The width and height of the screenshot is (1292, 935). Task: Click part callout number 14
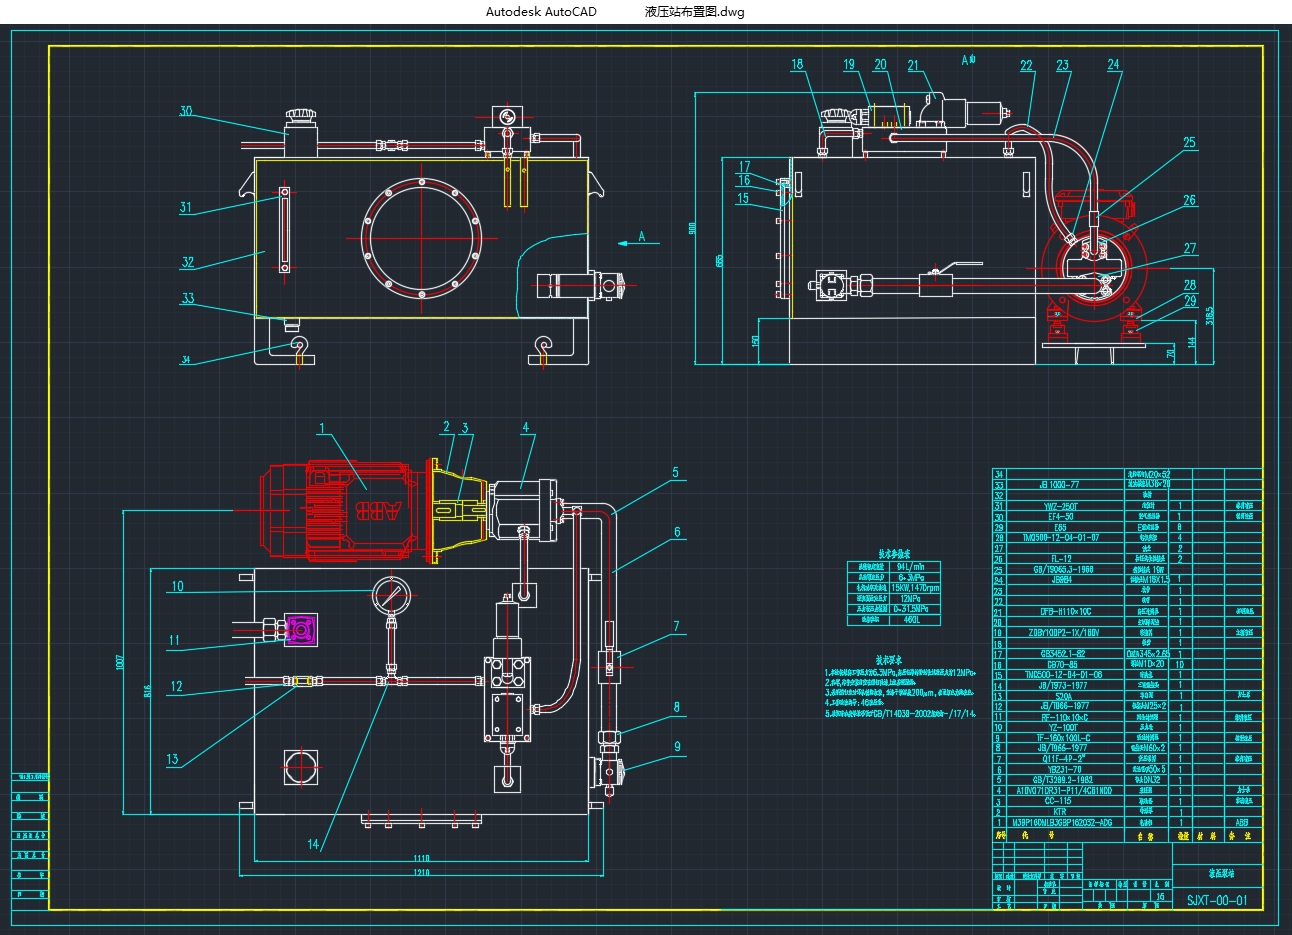pos(313,844)
